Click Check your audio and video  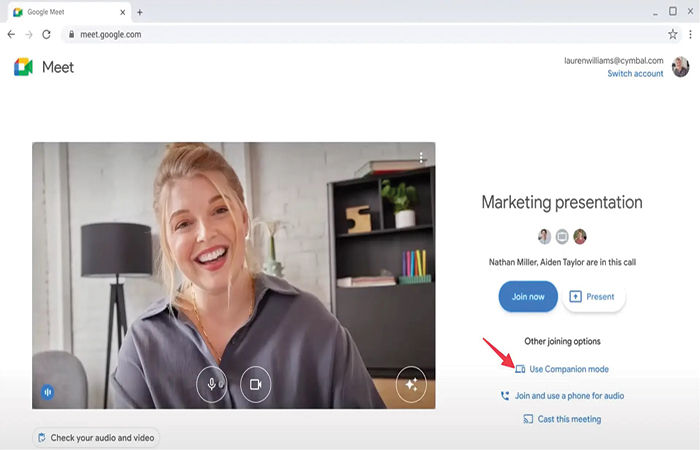tap(97, 438)
